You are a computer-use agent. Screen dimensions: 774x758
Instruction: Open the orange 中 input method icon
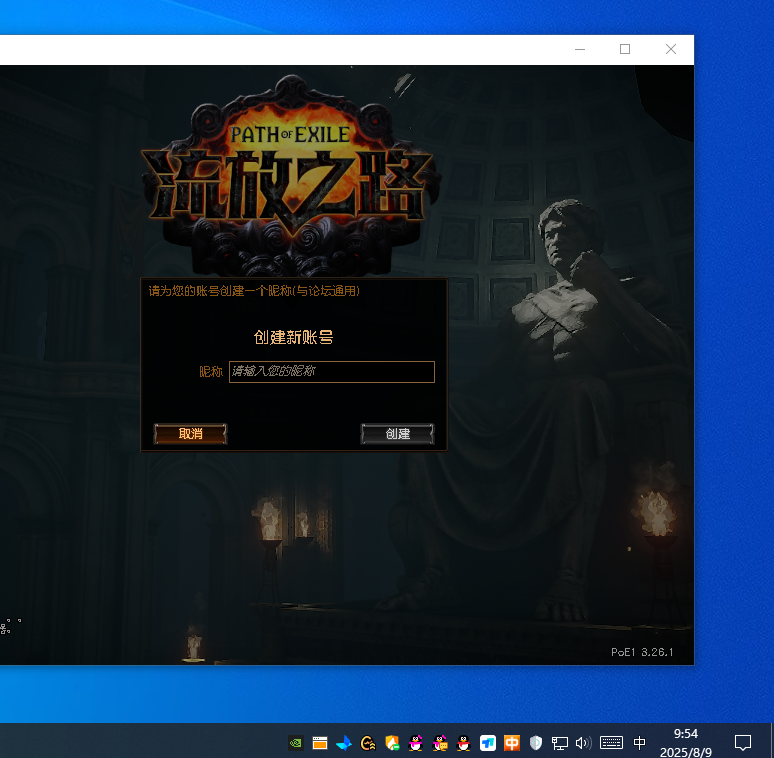tap(511, 743)
